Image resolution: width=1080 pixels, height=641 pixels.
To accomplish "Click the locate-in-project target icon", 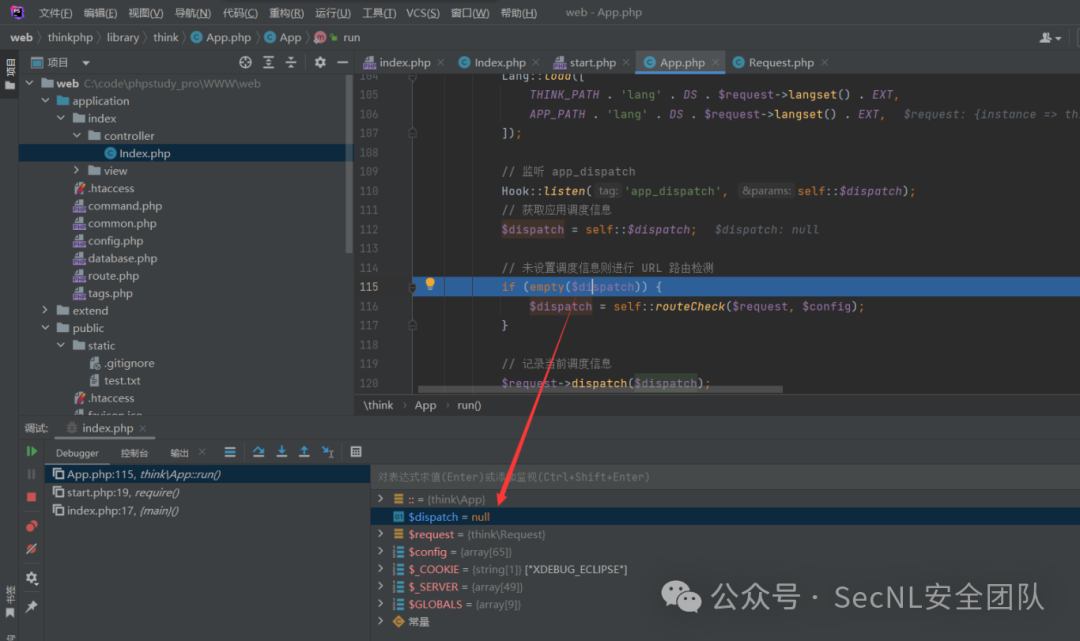I will point(245,63).
